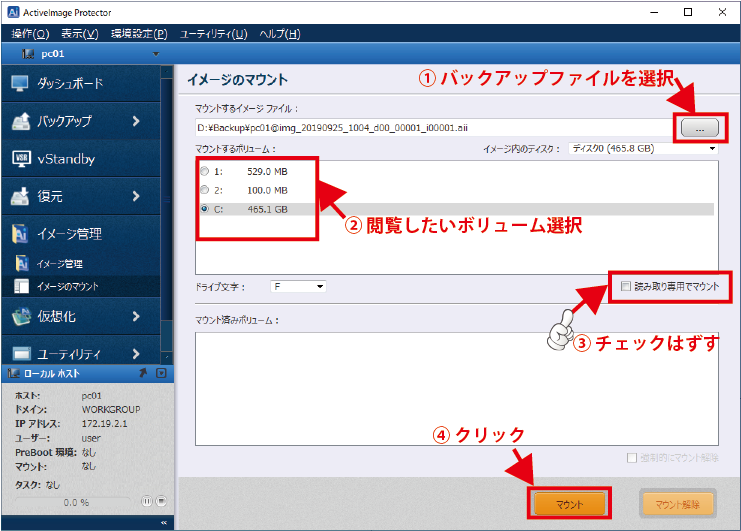Open the ドライブ文字 drive letter dropdown
Screen dimensions: 741x531
click(298, 287)
